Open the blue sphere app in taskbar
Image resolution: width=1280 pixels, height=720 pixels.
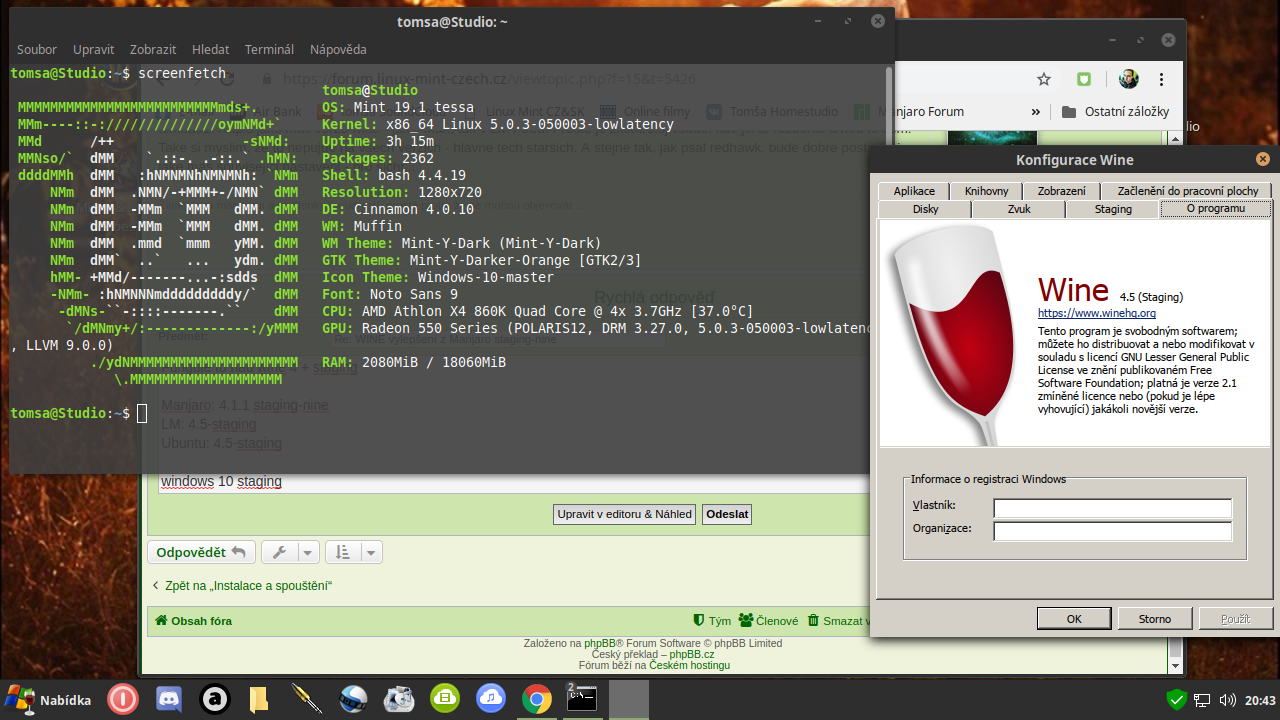point(353,699)
